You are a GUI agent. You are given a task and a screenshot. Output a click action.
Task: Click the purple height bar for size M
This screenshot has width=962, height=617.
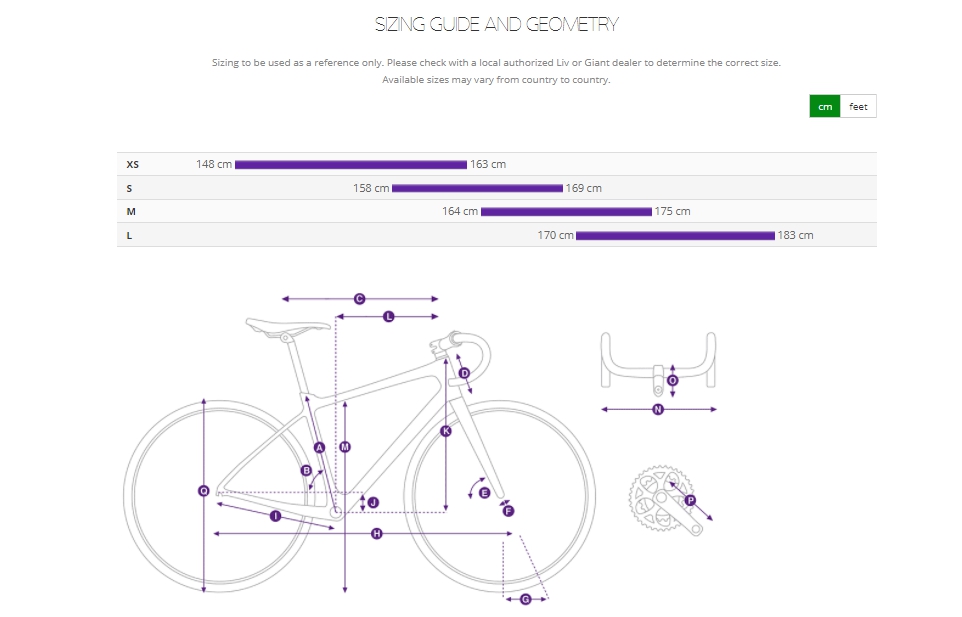tap(566, 211)
